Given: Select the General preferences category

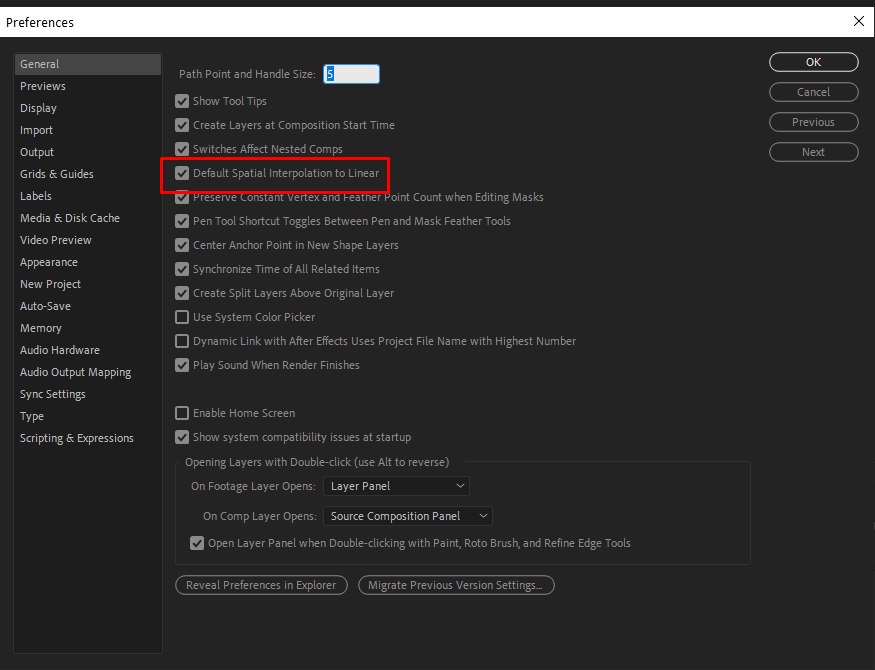Looking at the screenshot, I should [88, 64].
